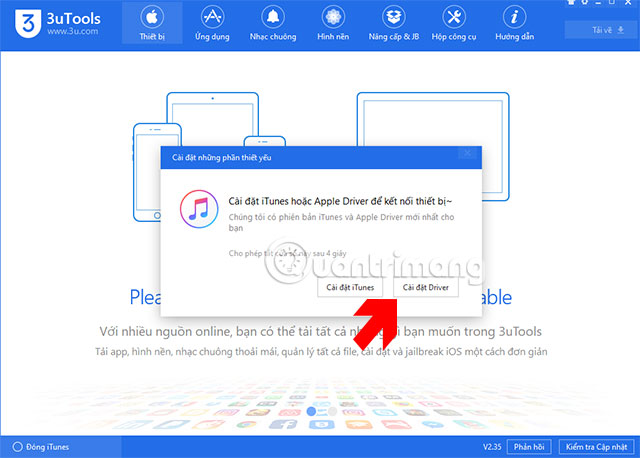Click the 3uTools shield logo

click(x=28, y=24)
